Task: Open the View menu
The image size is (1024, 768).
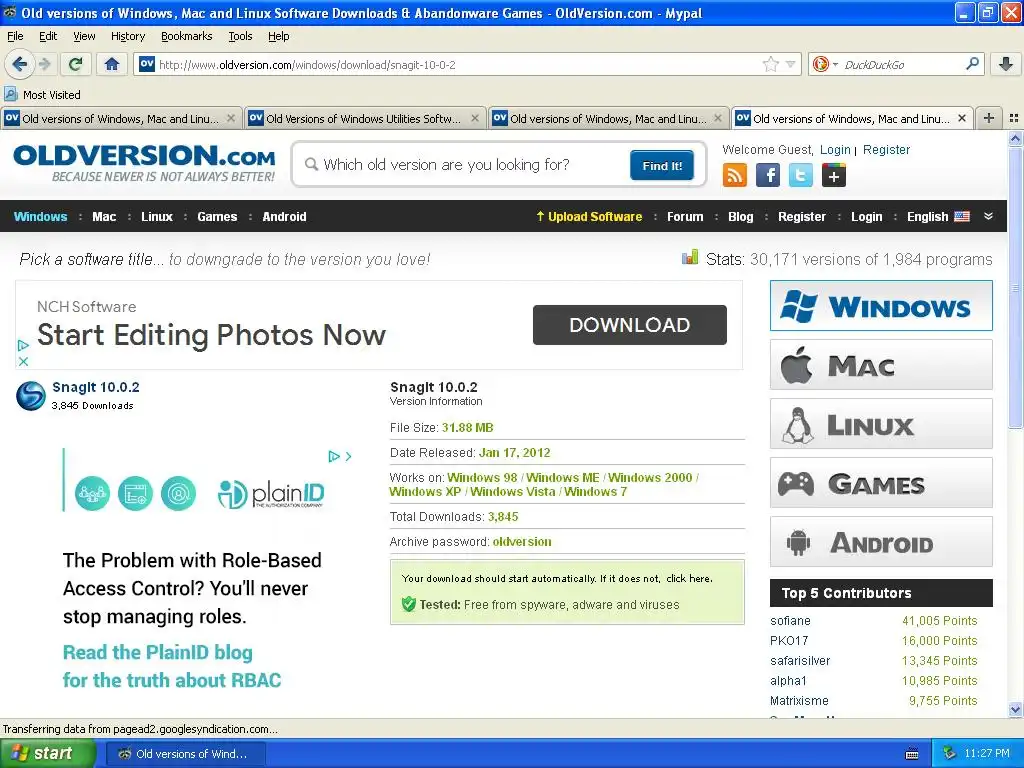Action: click(x=84, y=36)
